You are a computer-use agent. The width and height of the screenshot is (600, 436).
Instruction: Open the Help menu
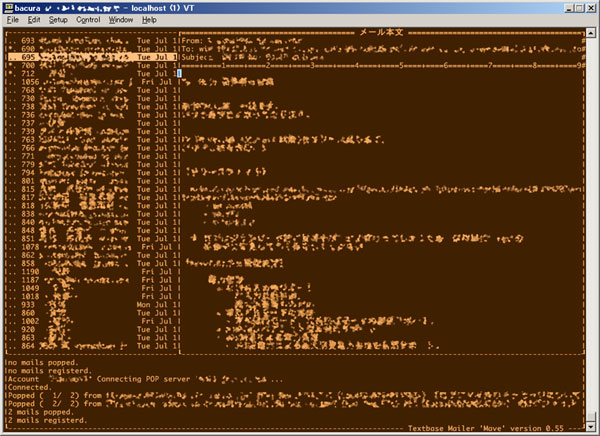click(149, 19)
